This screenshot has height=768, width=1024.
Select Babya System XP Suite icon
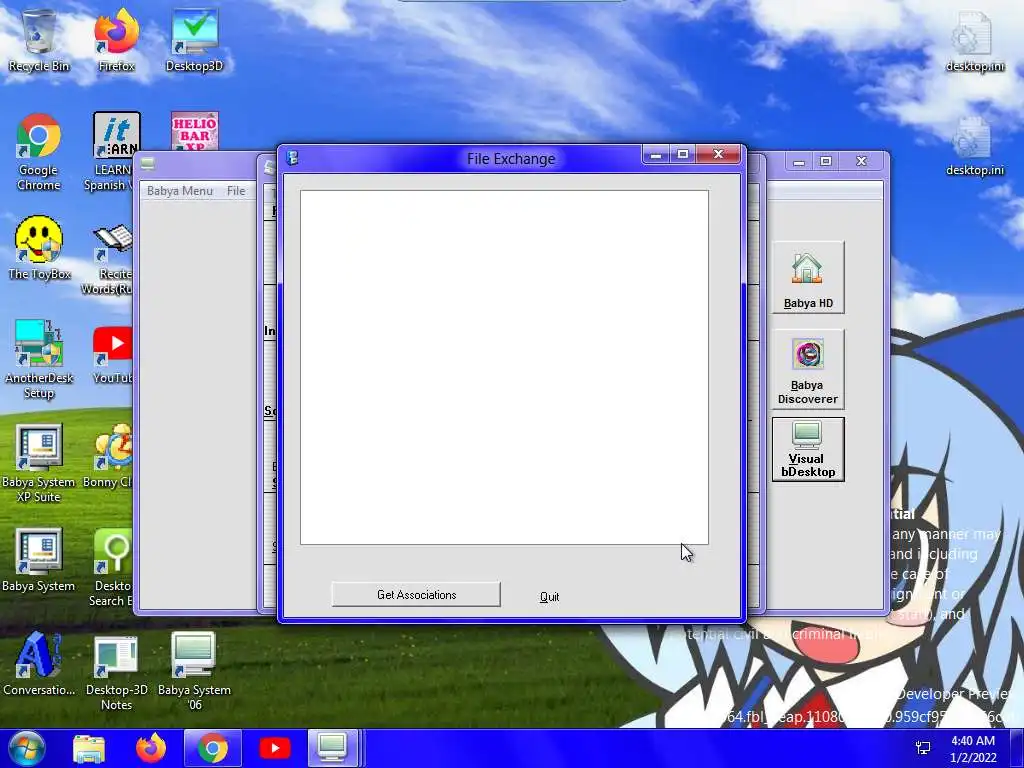tap(39, 464)
